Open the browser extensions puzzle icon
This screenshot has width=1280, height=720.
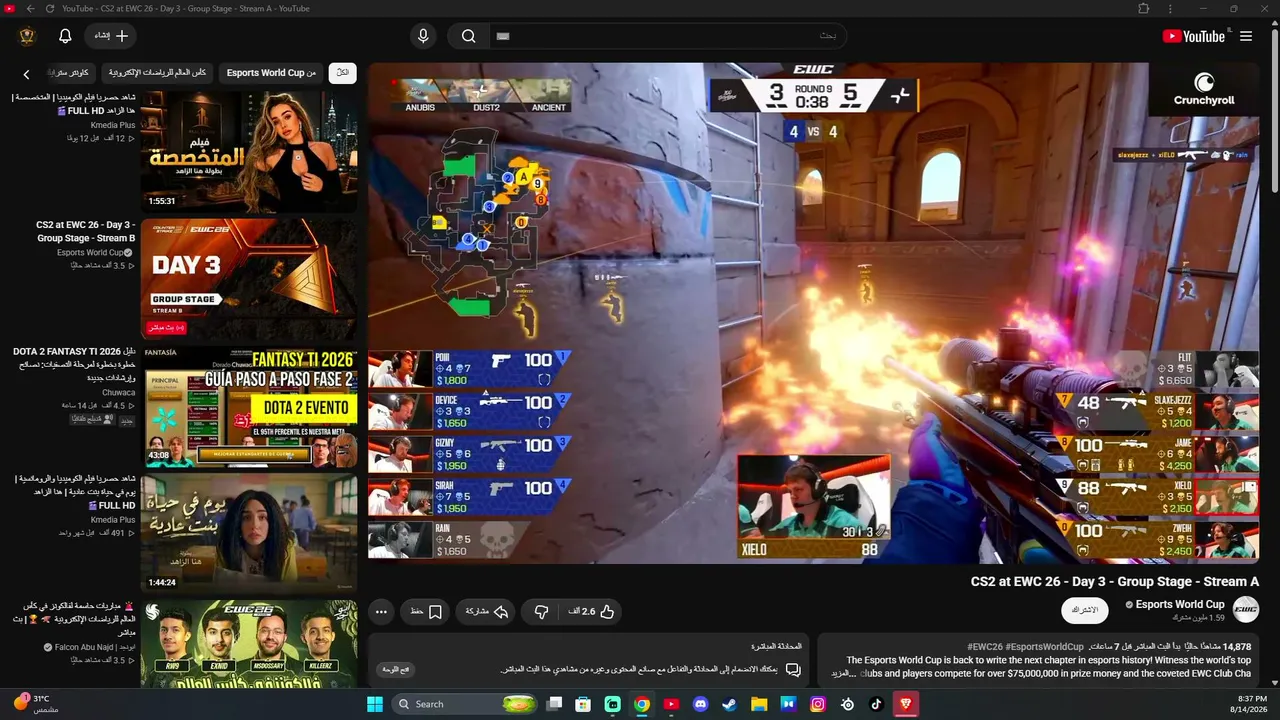(1144, 9)
